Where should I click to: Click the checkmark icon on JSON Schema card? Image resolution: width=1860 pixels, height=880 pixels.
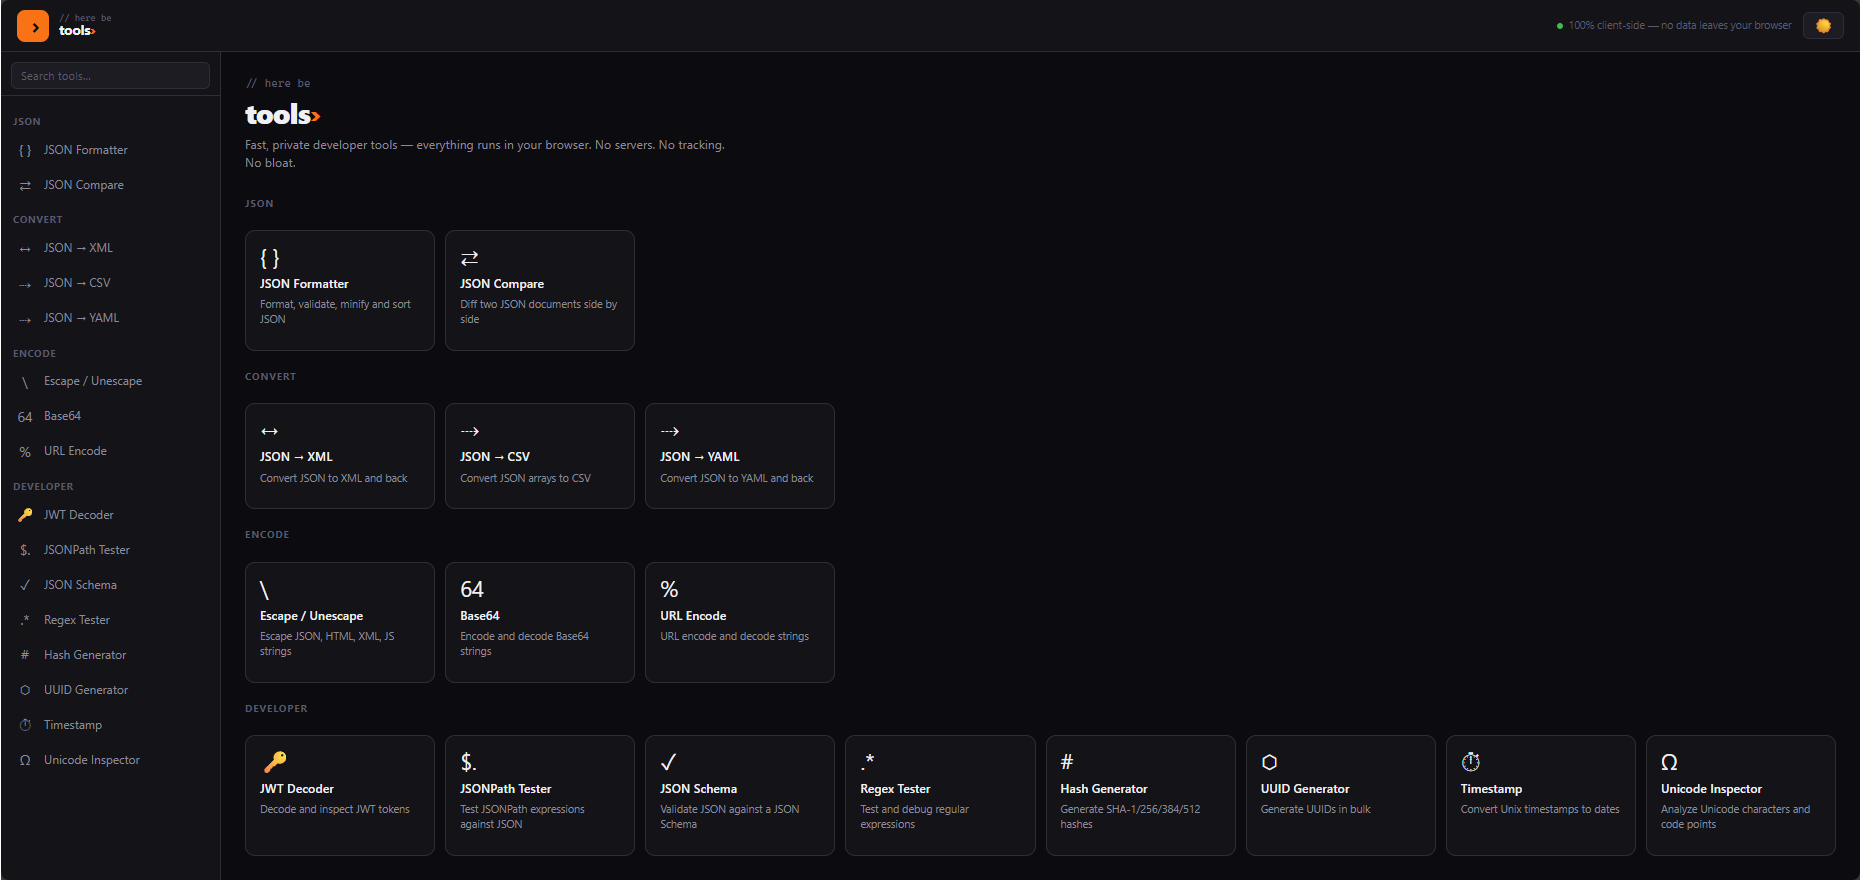click(x=668, y=762)
